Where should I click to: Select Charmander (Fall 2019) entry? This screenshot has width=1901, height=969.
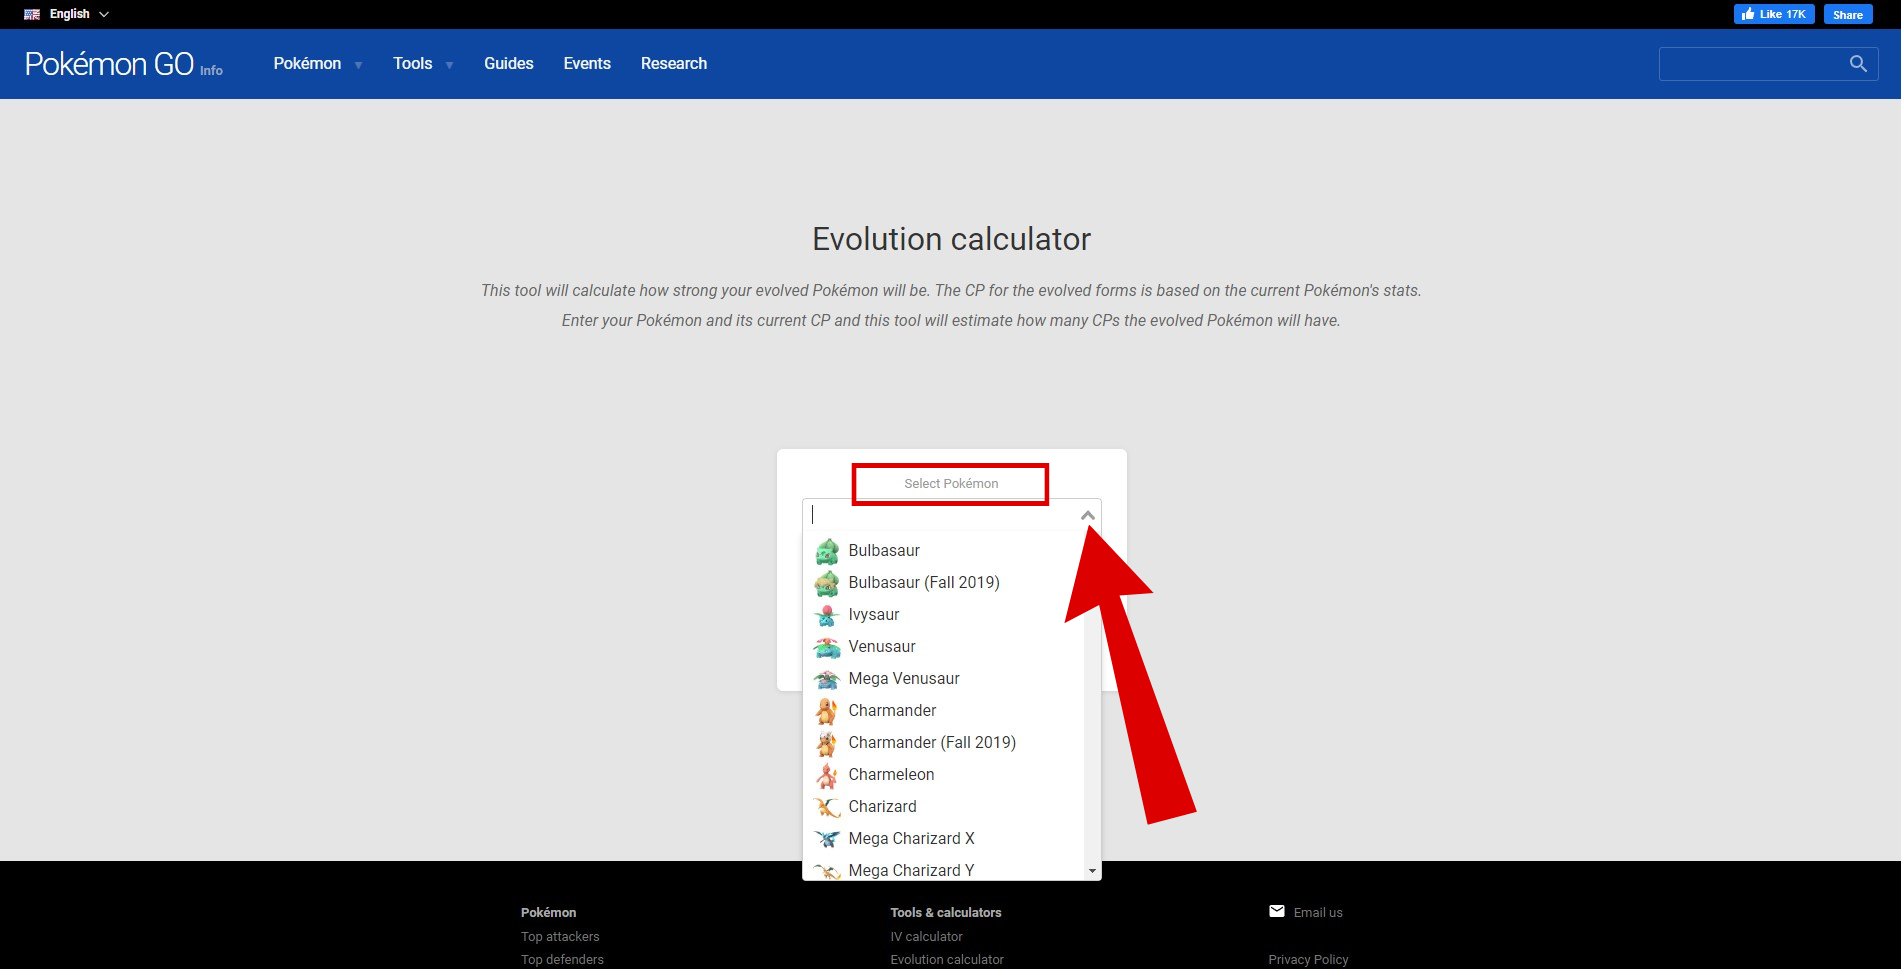[943, 742]
